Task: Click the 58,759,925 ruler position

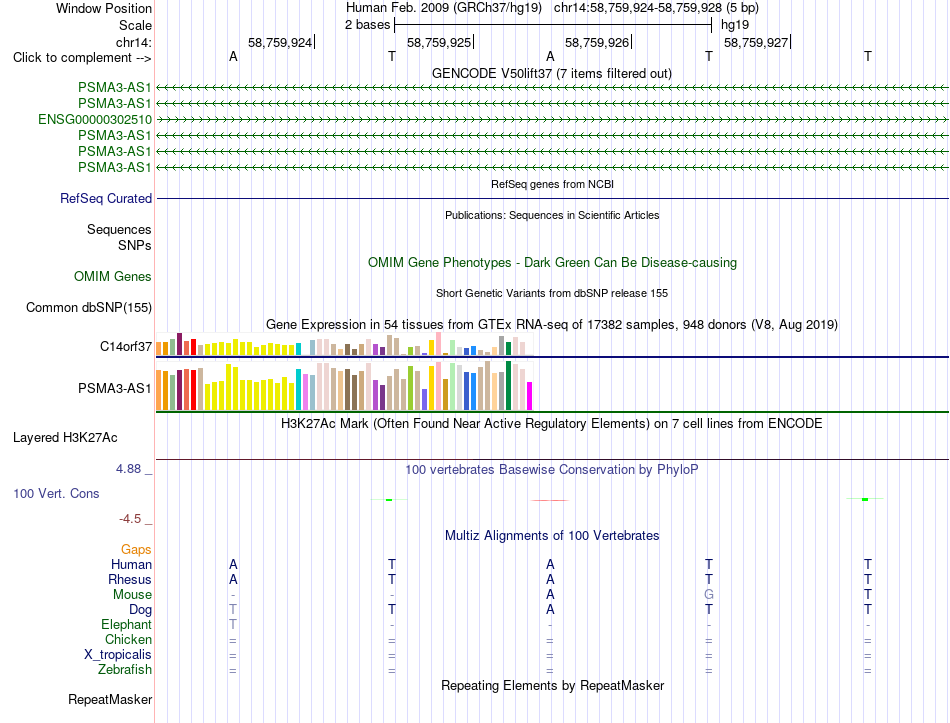Action: pos(439,42)
